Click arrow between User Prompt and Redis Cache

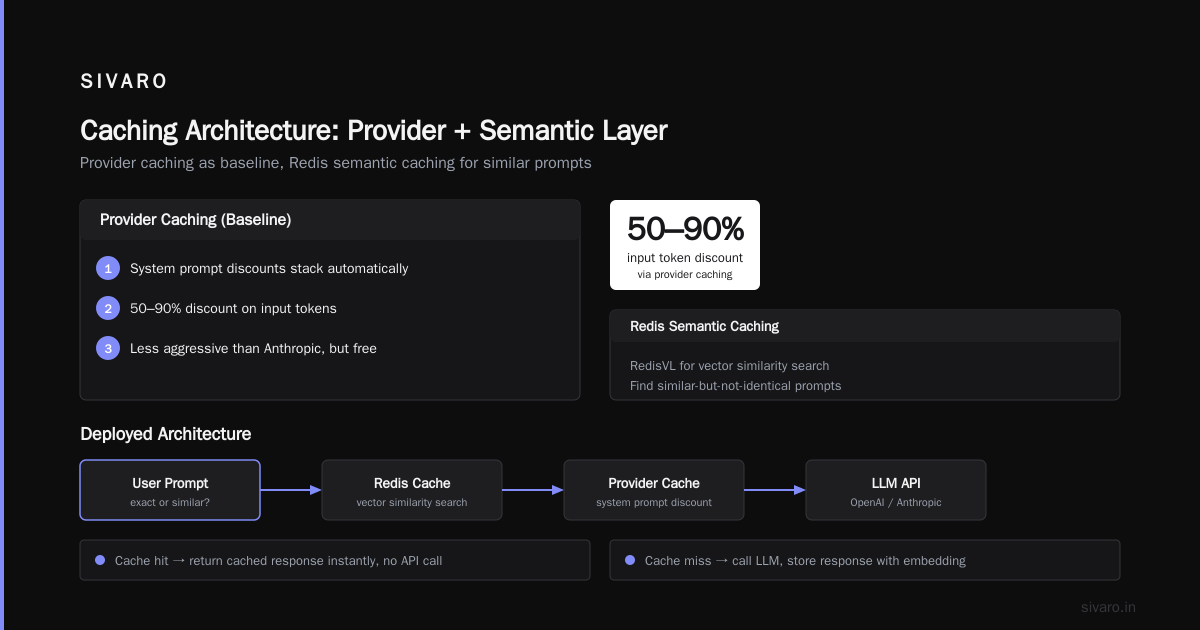(x=291, y=490)
